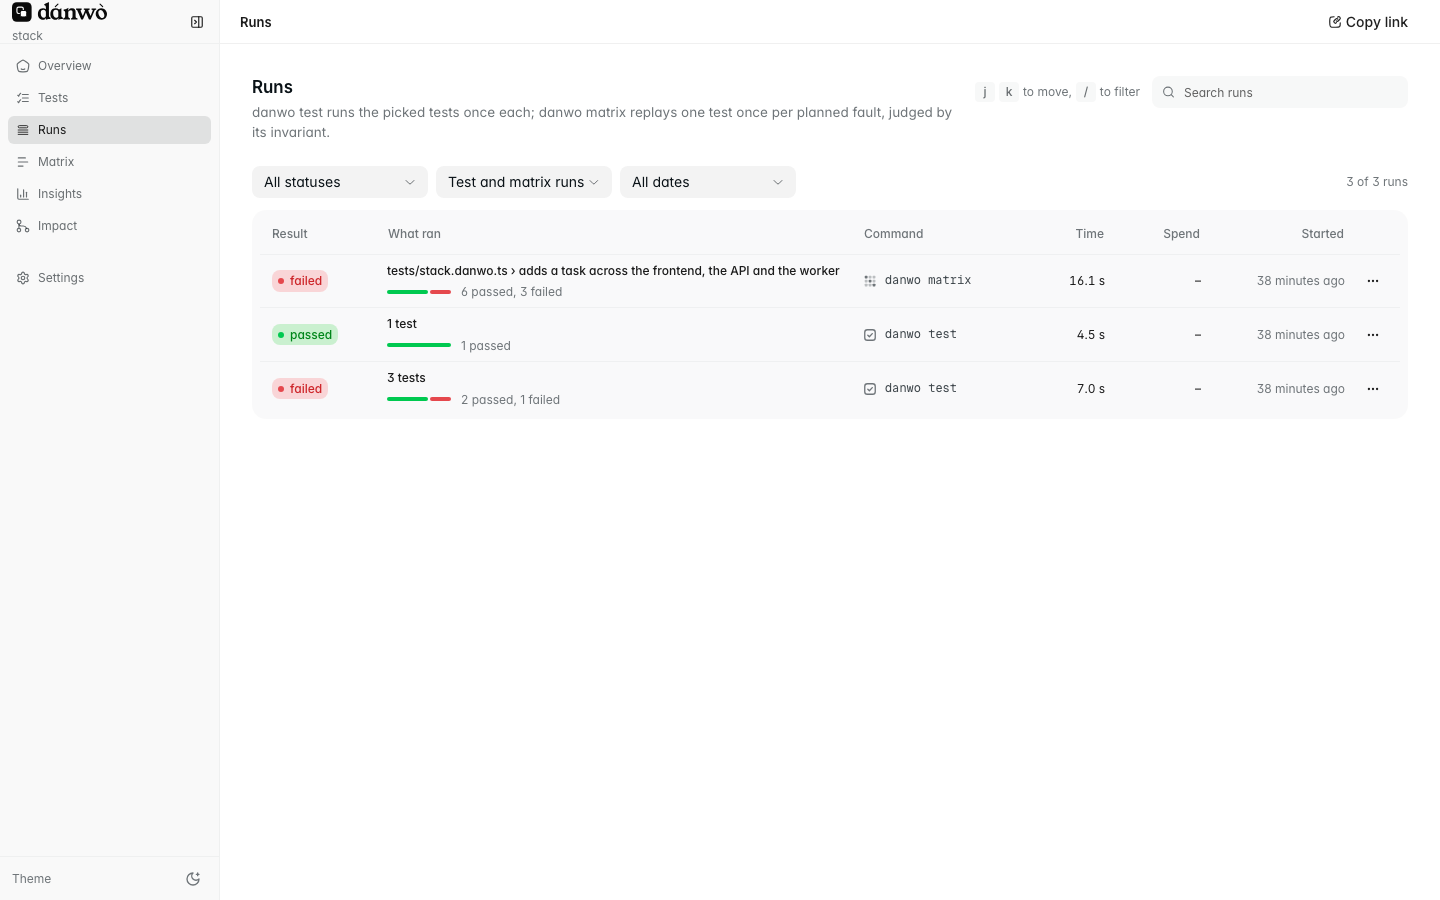Click the slash filter shortcut key hint
The image size is (1440, 900).
click(x=1086, y=92)
